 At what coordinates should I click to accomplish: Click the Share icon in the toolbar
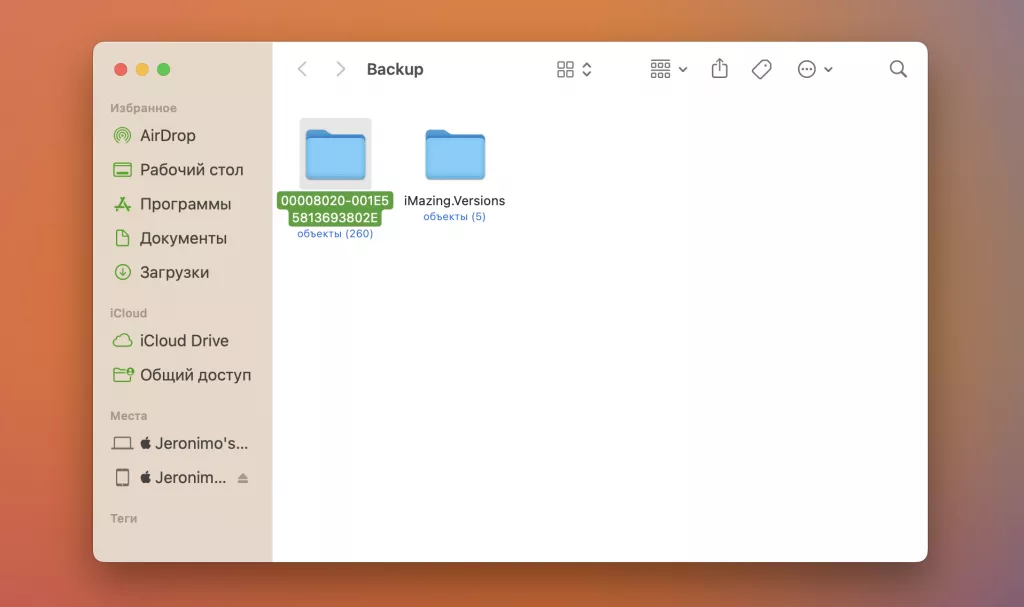tap(719, 68)
